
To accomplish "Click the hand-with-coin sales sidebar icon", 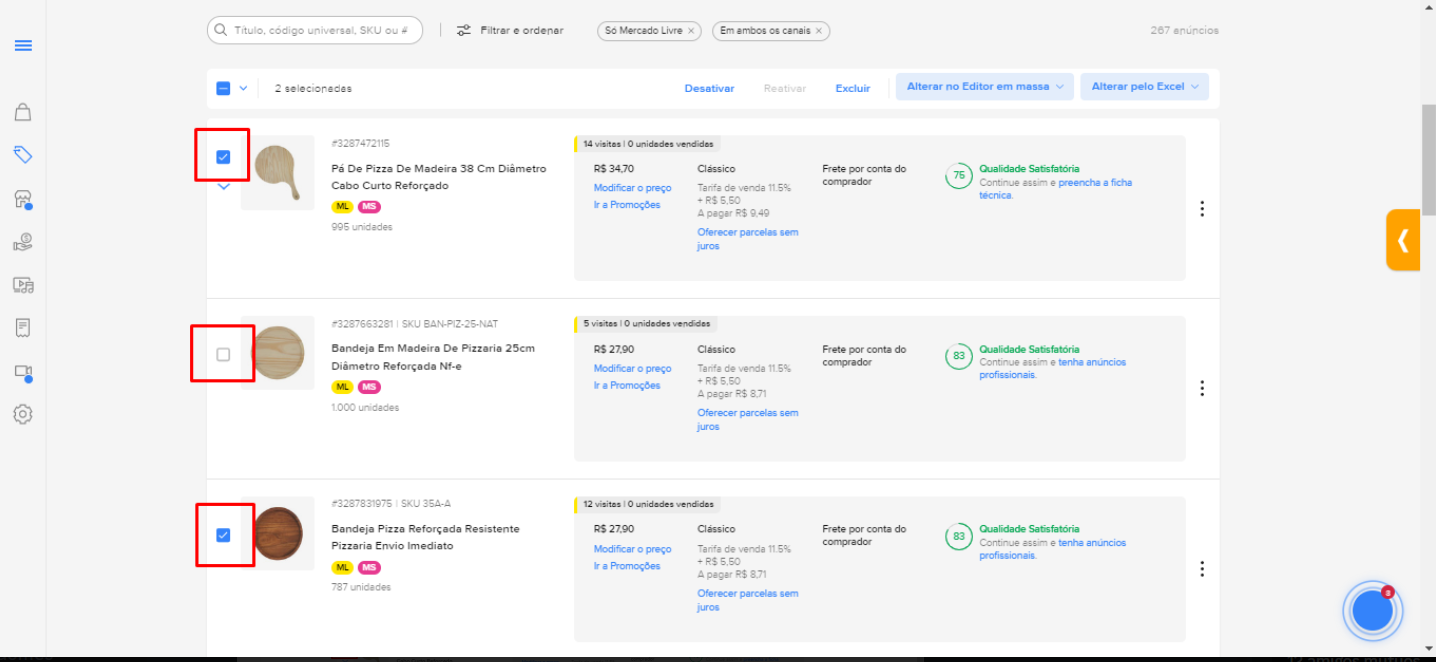I will (x=23, y=241).
